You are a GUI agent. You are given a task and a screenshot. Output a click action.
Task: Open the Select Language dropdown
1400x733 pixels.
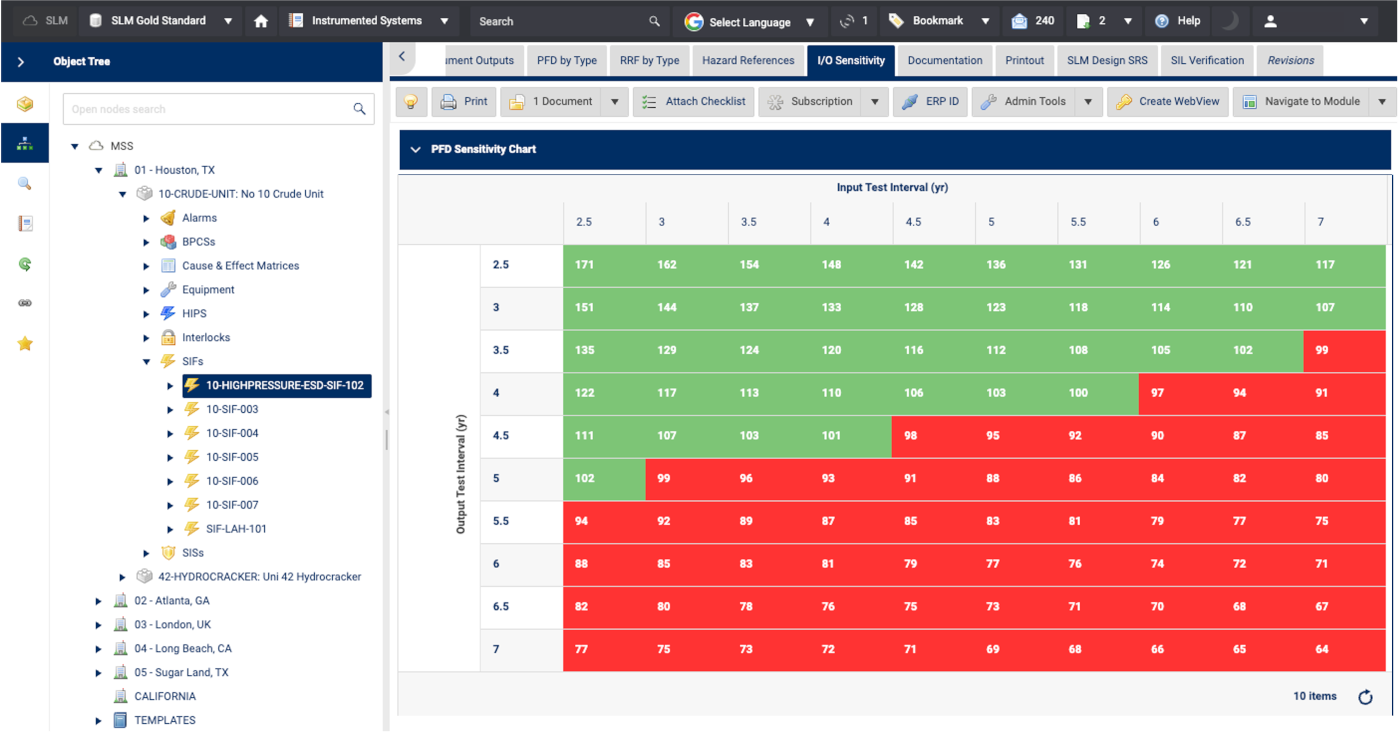750,21
